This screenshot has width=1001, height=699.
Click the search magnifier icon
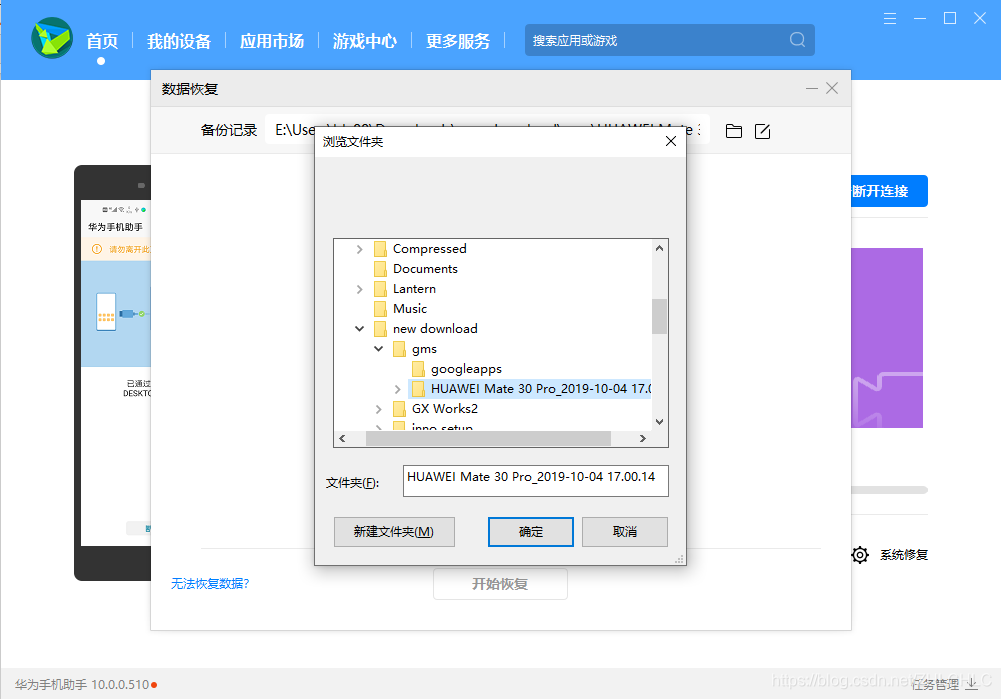click(x=797, y=39)
